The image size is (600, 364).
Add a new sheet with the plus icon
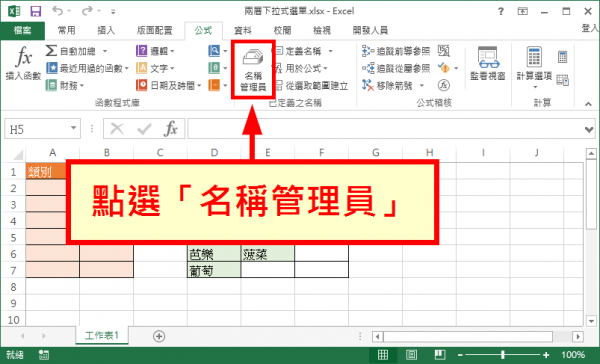click(x=159, y=336)
